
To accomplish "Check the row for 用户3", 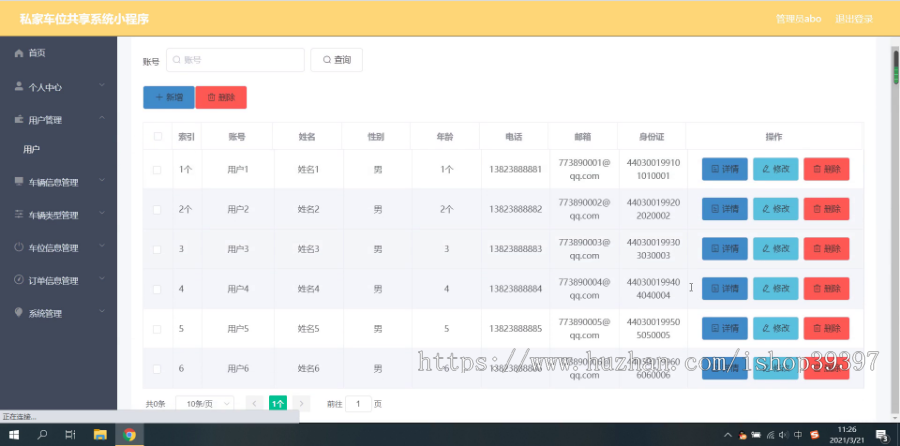I will click(x=157, y=249).
